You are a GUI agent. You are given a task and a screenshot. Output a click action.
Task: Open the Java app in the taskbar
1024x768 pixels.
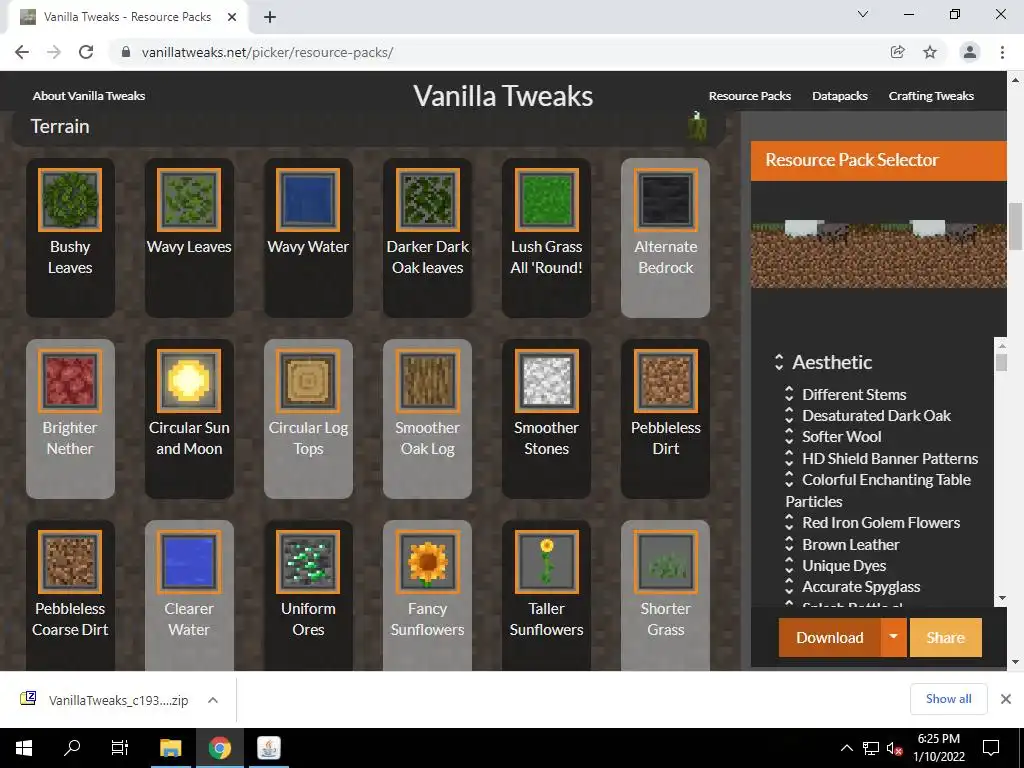pos(268,748)
